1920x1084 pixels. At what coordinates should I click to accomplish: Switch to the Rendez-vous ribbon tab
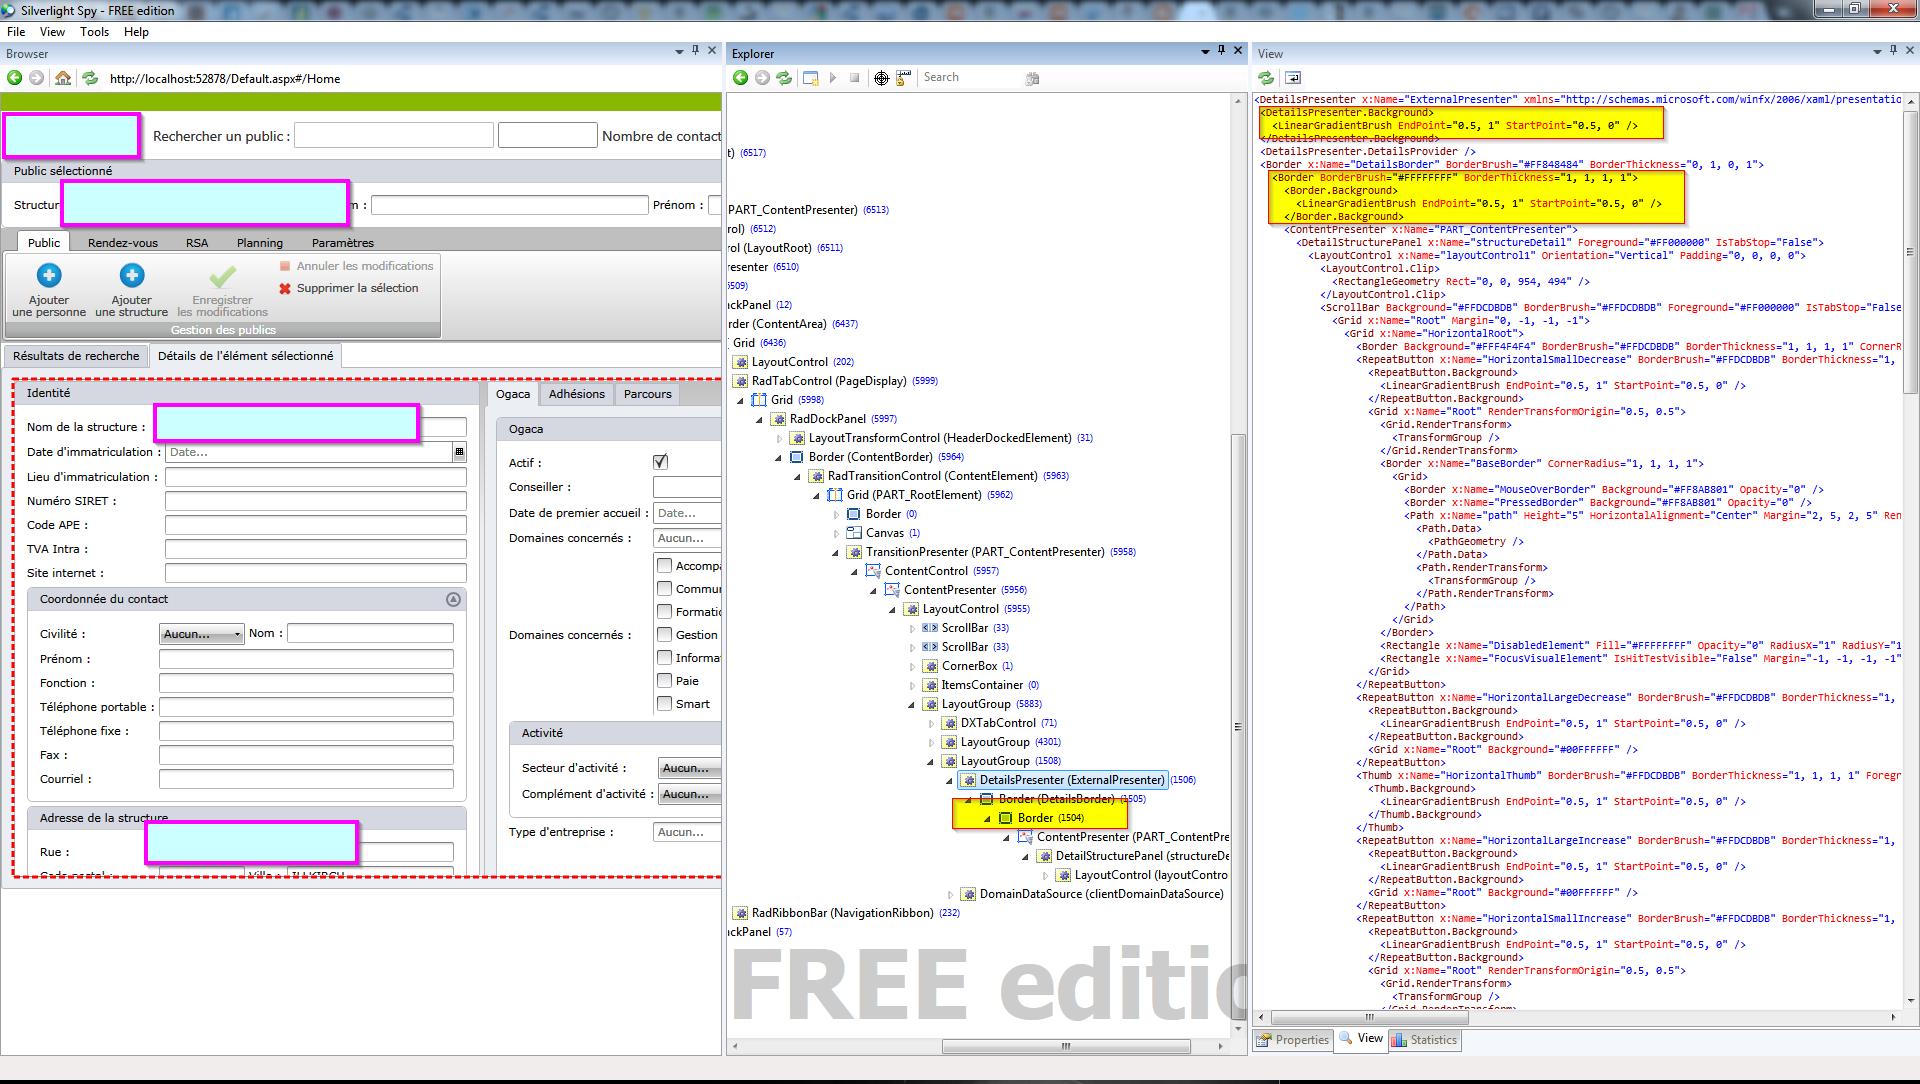122,243
